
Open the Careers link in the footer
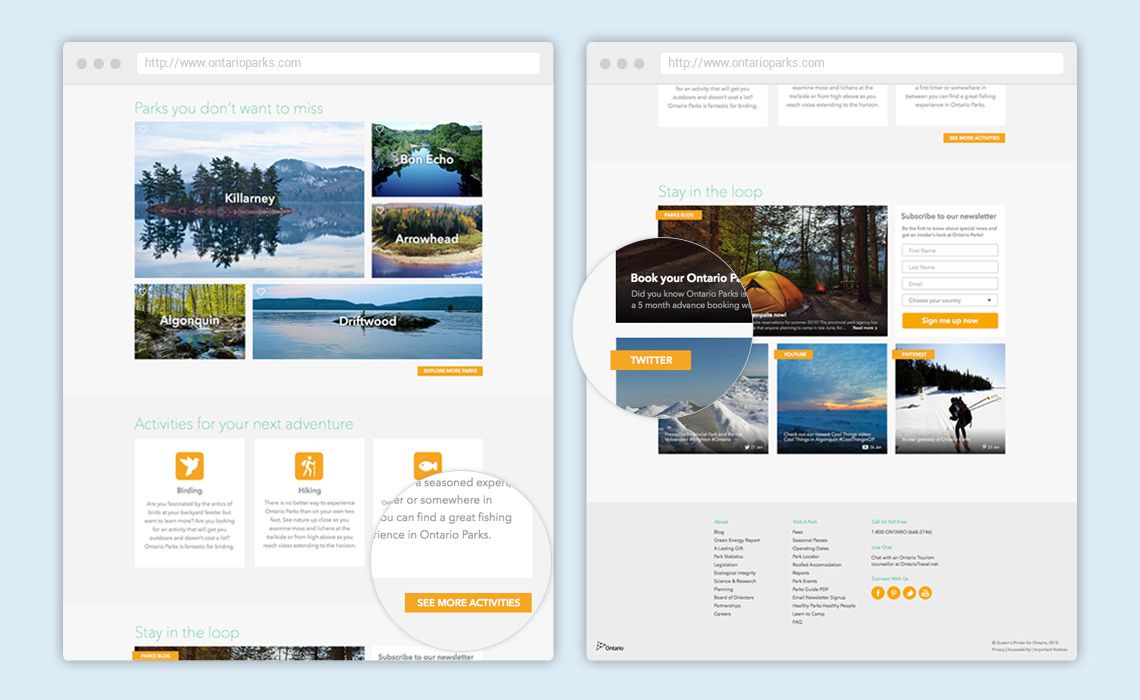pos(722,614)
